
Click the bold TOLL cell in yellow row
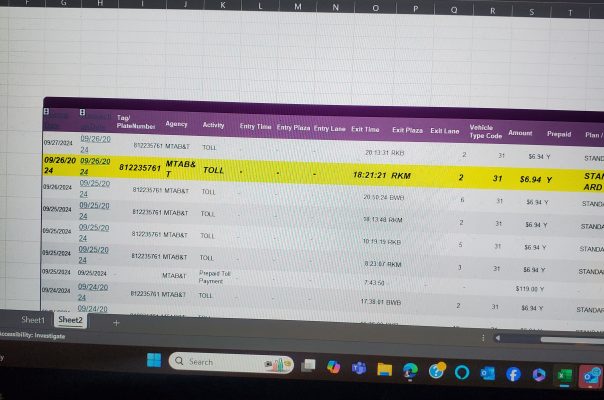213,170
